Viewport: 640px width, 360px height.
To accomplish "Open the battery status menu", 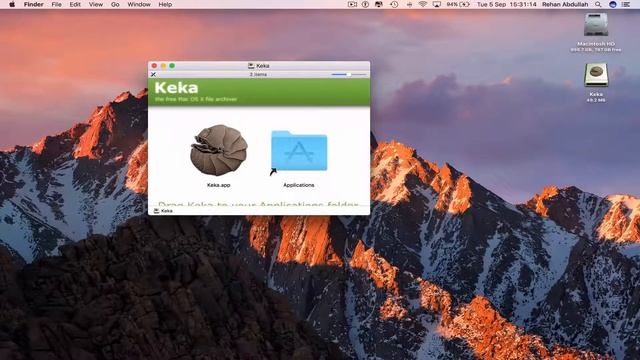I will pyautogui.click(x=458, y=4).
